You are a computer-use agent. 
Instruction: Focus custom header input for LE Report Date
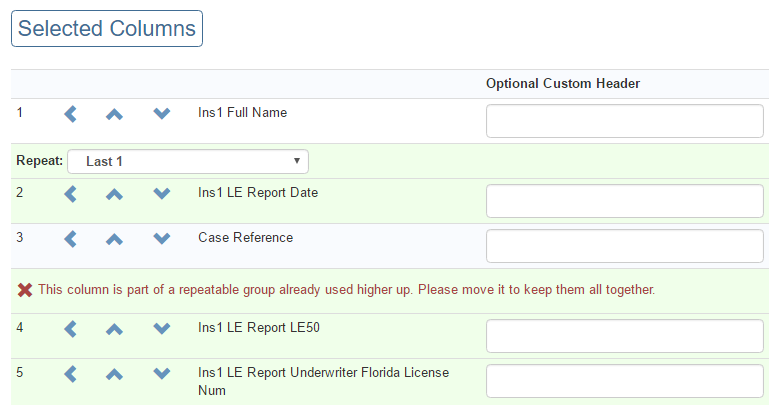(x=624, y=201)
